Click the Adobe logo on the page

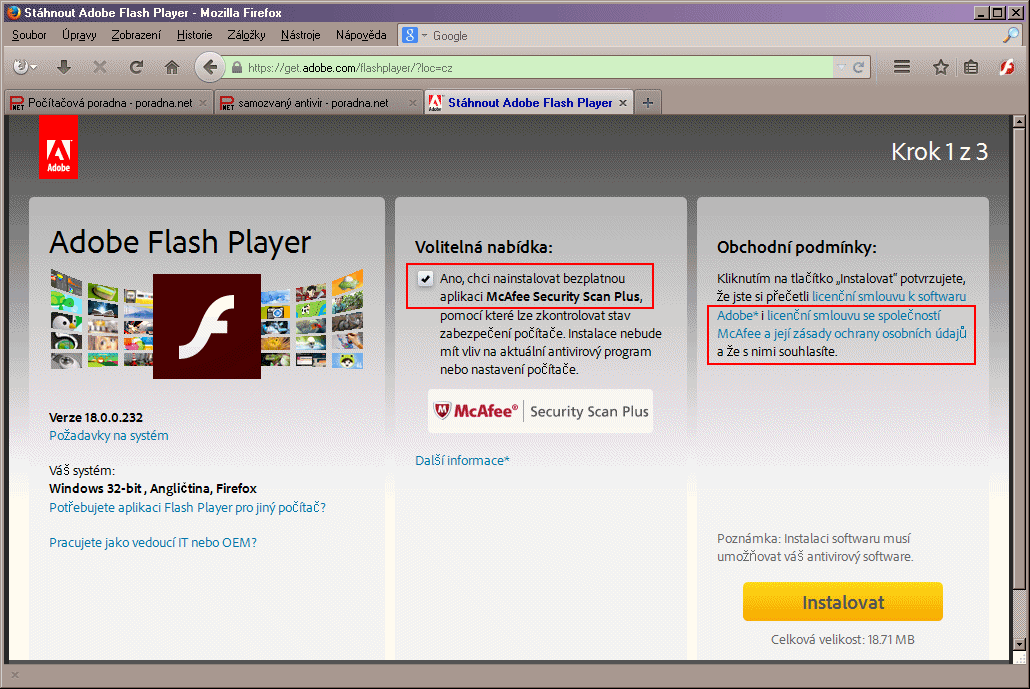[58, 147]
